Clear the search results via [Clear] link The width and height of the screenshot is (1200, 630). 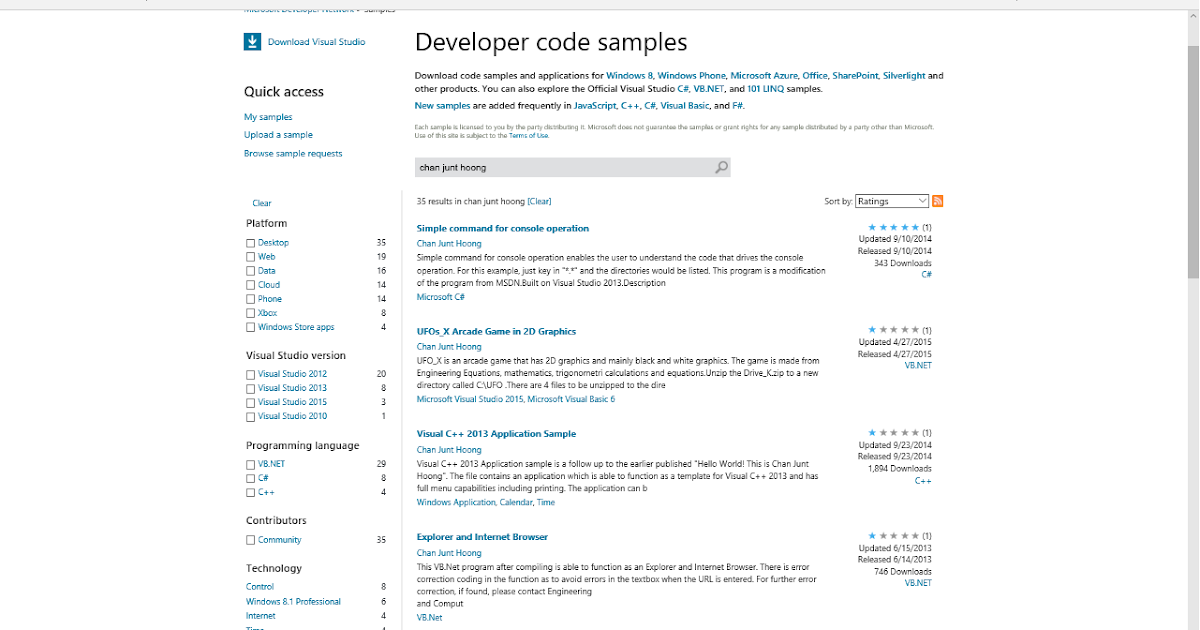[x=539, y=201]
